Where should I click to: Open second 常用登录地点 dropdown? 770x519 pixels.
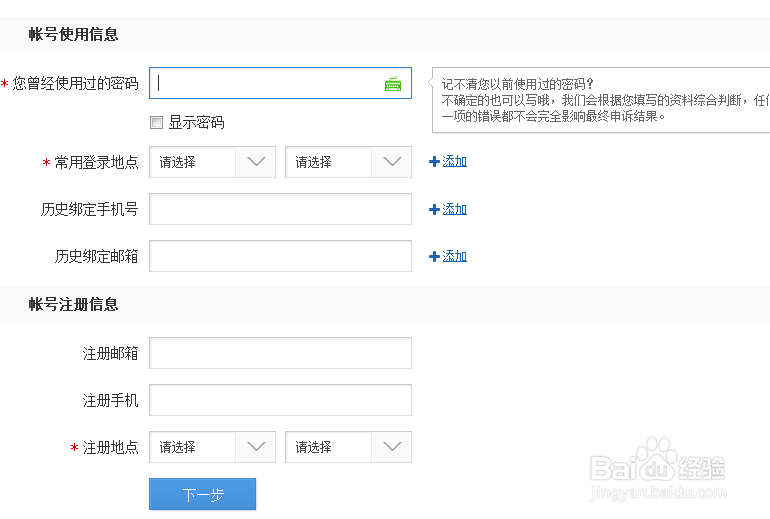point(348,162)
